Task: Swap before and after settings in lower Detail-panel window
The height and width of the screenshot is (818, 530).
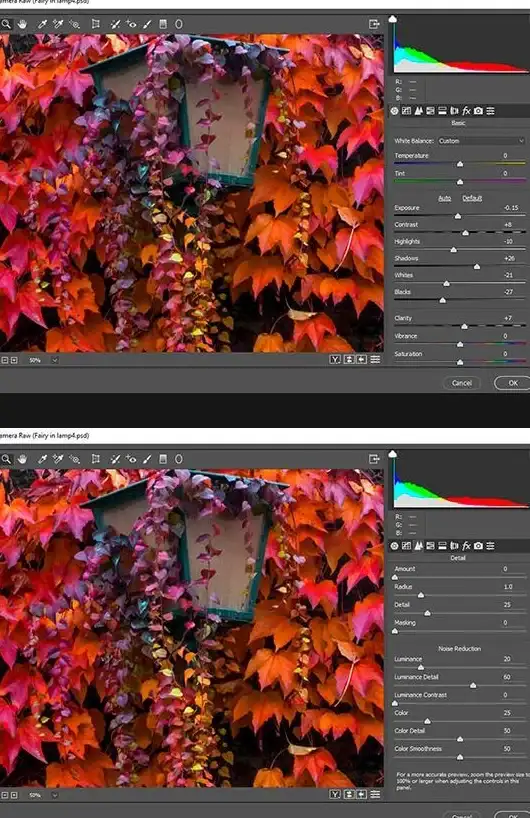Action: tap(348, 795)
